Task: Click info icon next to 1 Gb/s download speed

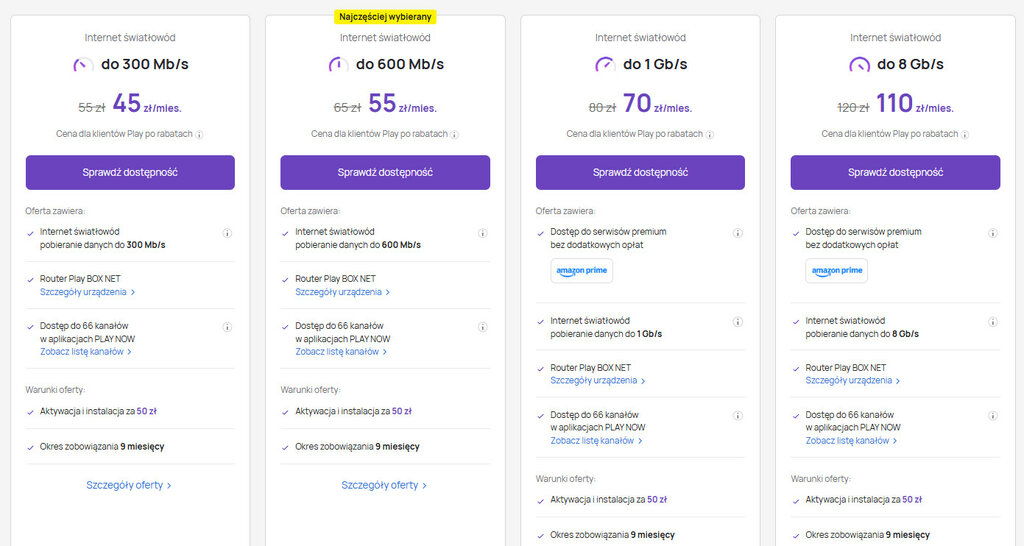Action: pyautogui.click(x=738, y=322)
